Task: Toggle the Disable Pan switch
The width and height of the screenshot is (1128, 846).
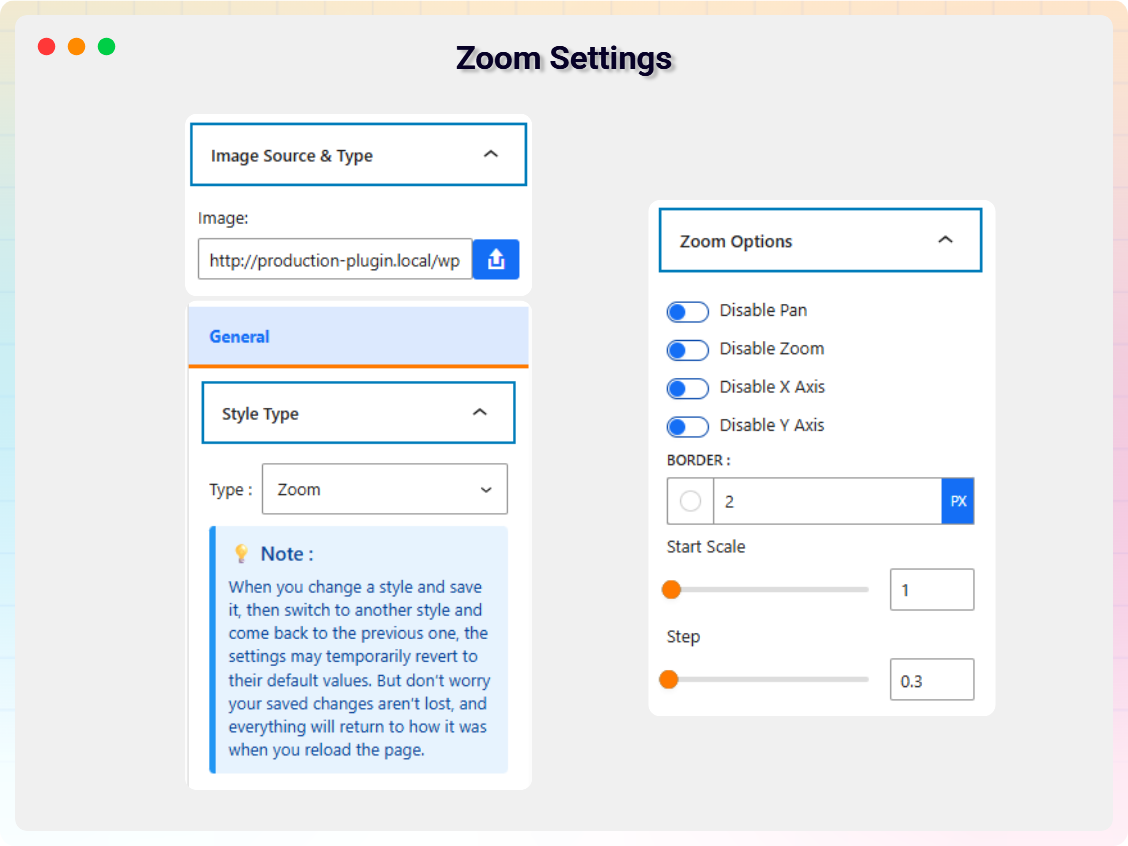Action: click(687, 312)
